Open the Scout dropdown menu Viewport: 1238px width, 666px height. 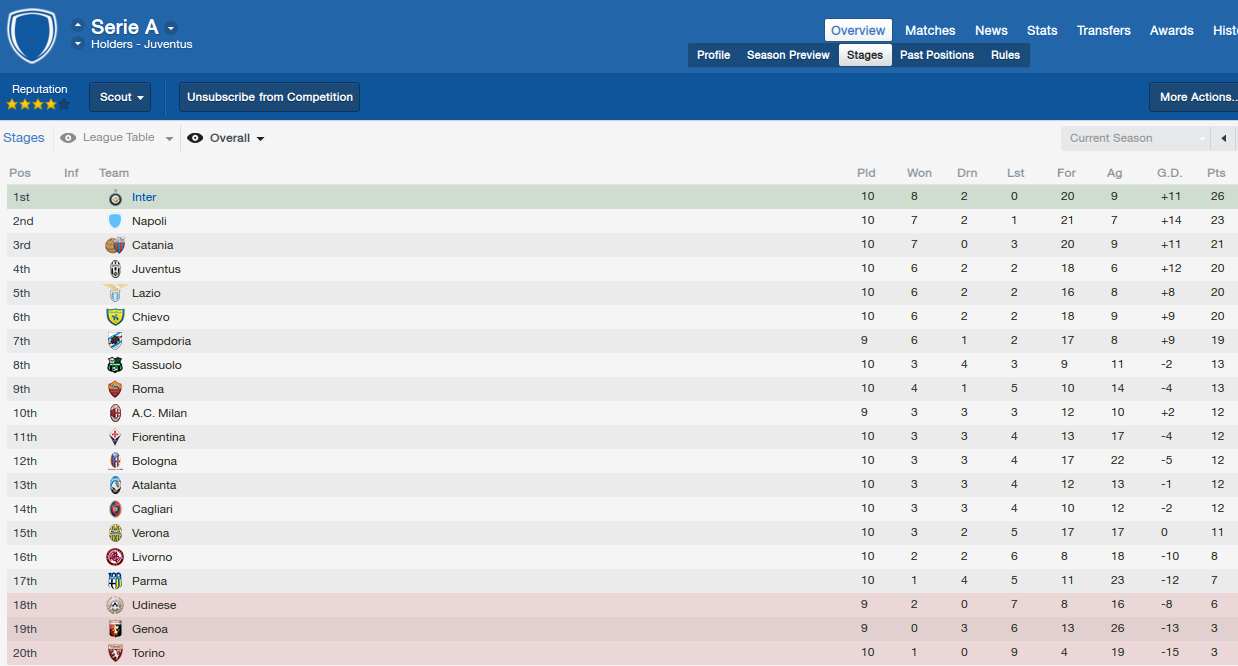click(x=120, y=97)
